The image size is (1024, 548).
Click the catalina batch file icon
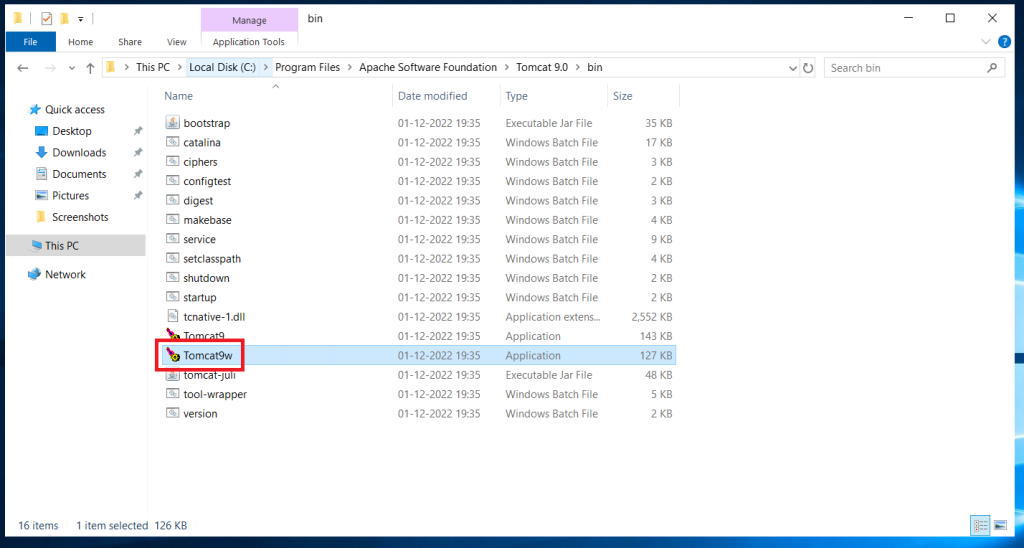click(x=172, y=142)
